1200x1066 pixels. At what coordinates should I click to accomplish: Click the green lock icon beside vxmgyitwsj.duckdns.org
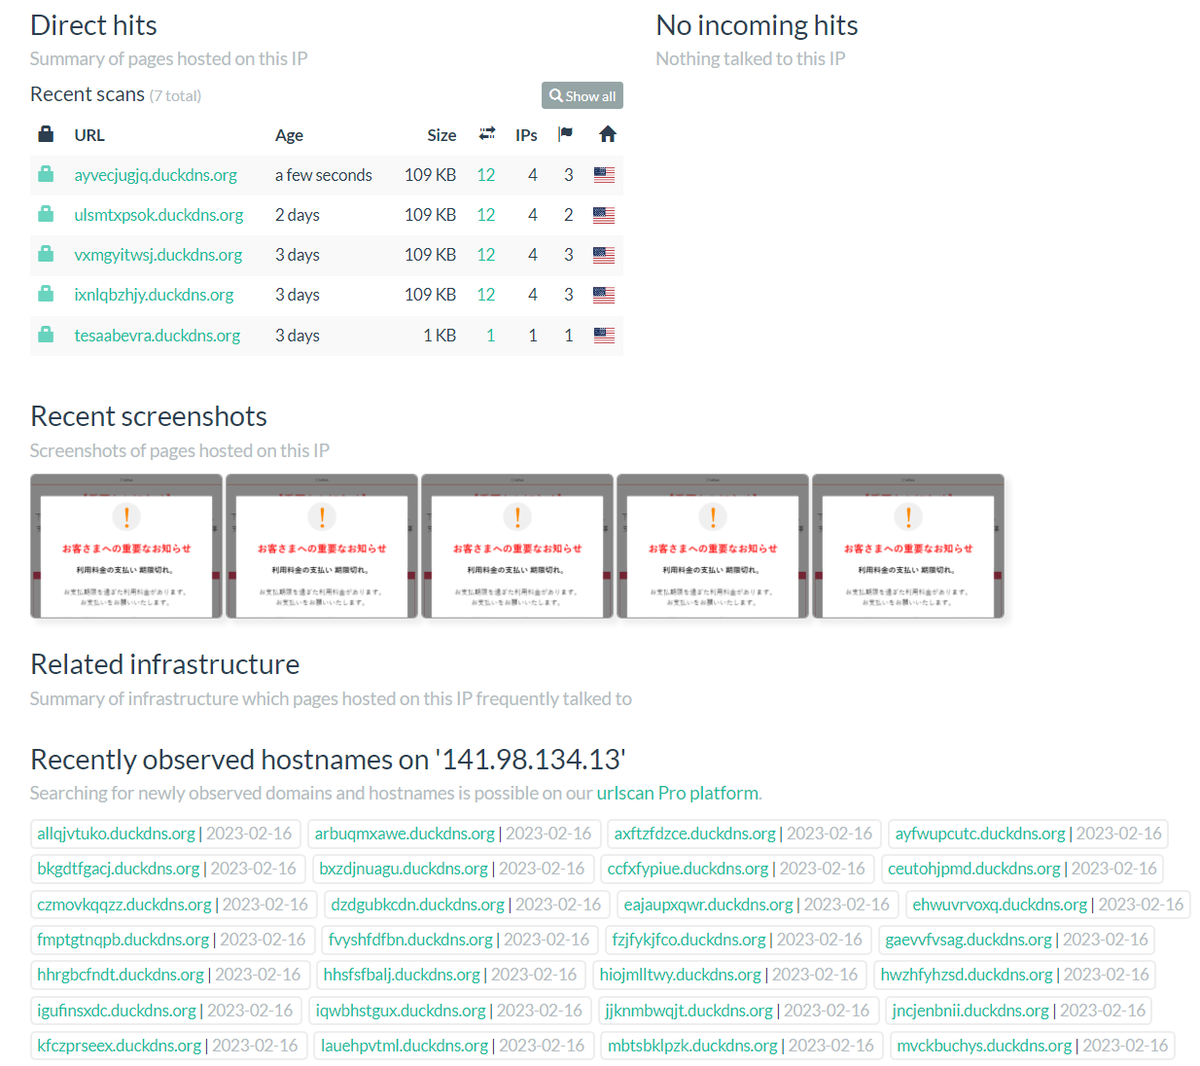[45, 254]
